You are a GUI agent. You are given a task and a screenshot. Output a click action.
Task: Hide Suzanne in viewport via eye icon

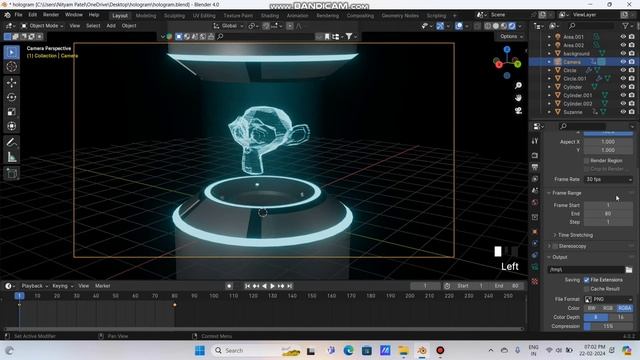click(x=623, y=112)
